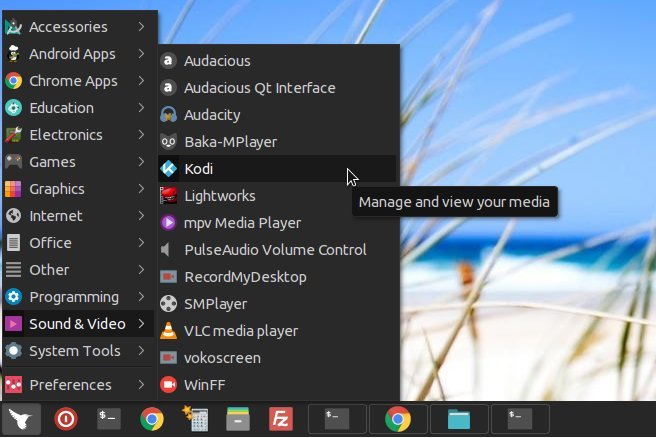
Task: Select Sound & Video category
Action: pyautogui.click(x=78, y=324)
